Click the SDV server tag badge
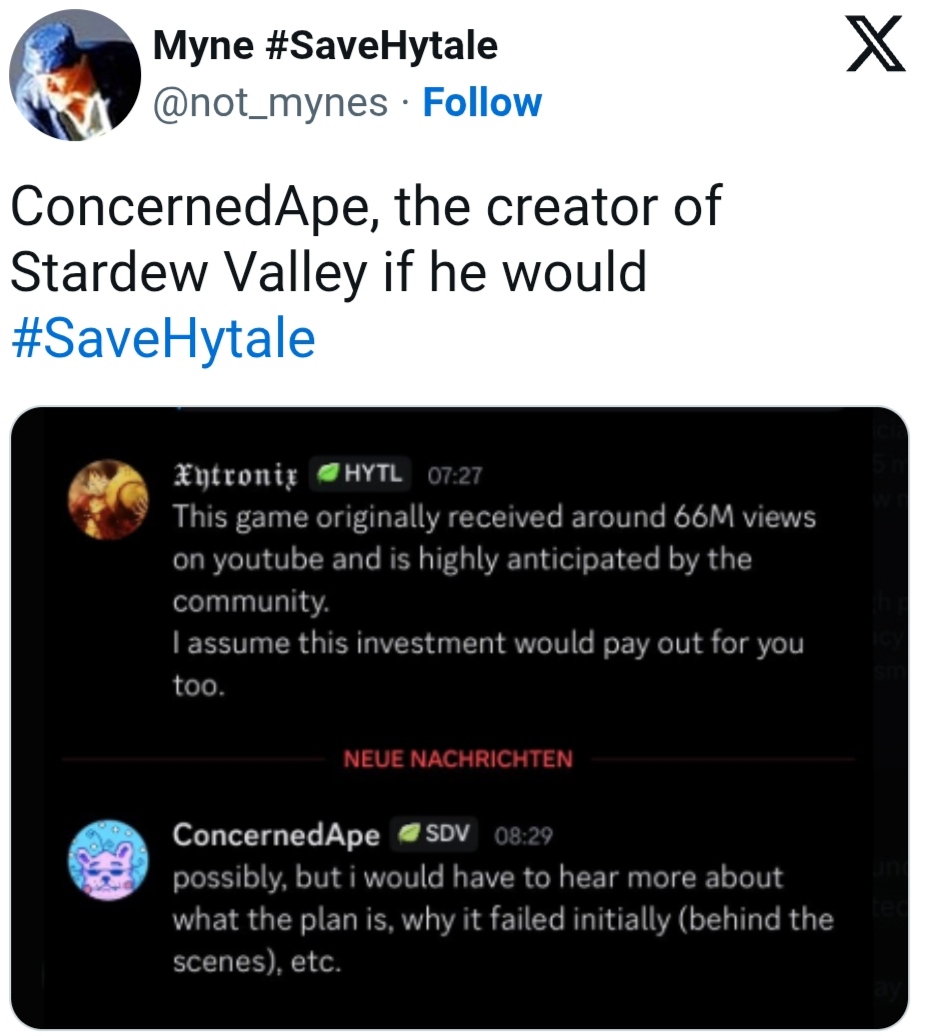Screen dimensions: 930x1036 (x=434, y=834)
